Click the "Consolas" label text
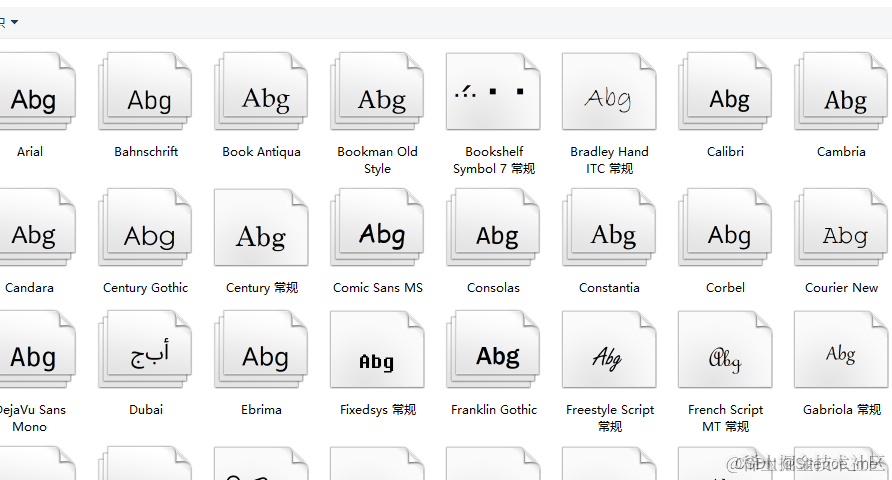 (493, 288)
